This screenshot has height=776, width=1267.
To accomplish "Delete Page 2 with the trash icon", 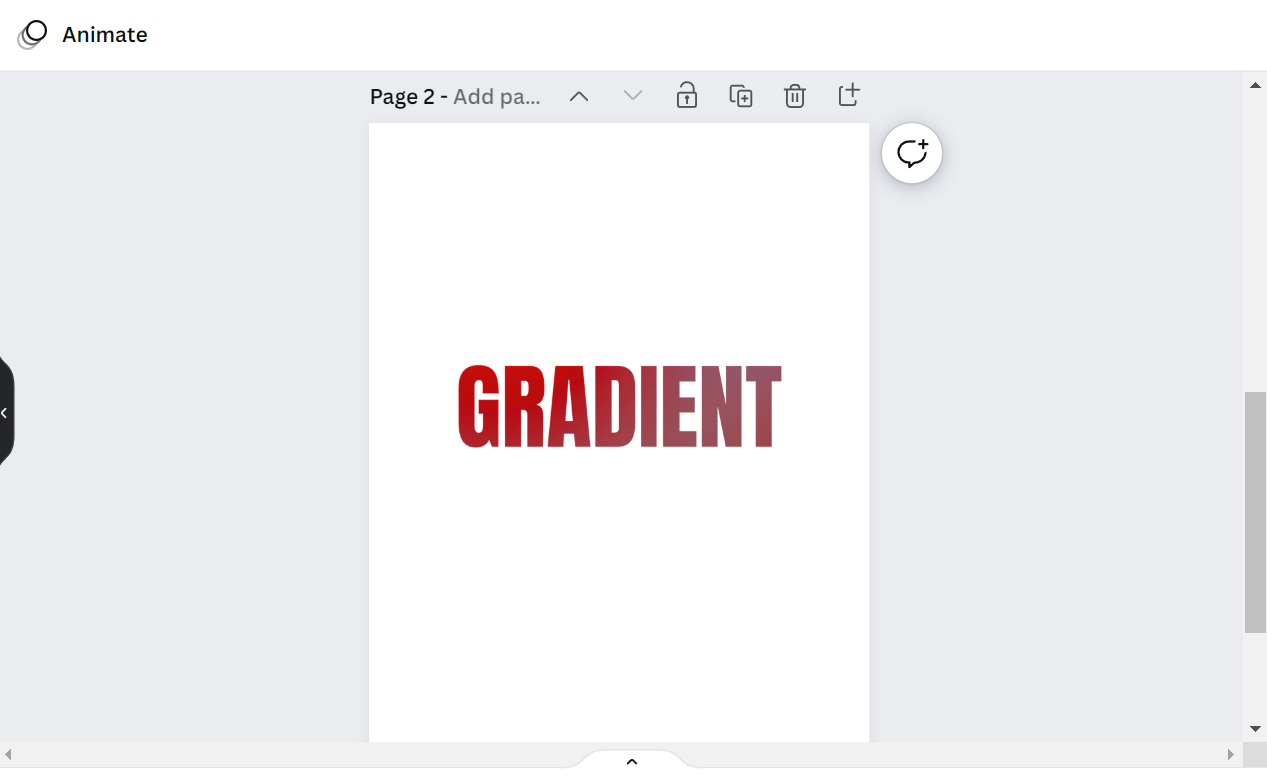I will pyautogui.click(x=794, y=96).
